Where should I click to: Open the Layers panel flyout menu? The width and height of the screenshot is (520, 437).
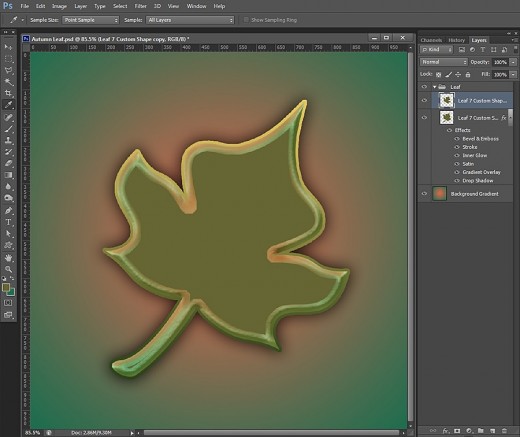514,40
